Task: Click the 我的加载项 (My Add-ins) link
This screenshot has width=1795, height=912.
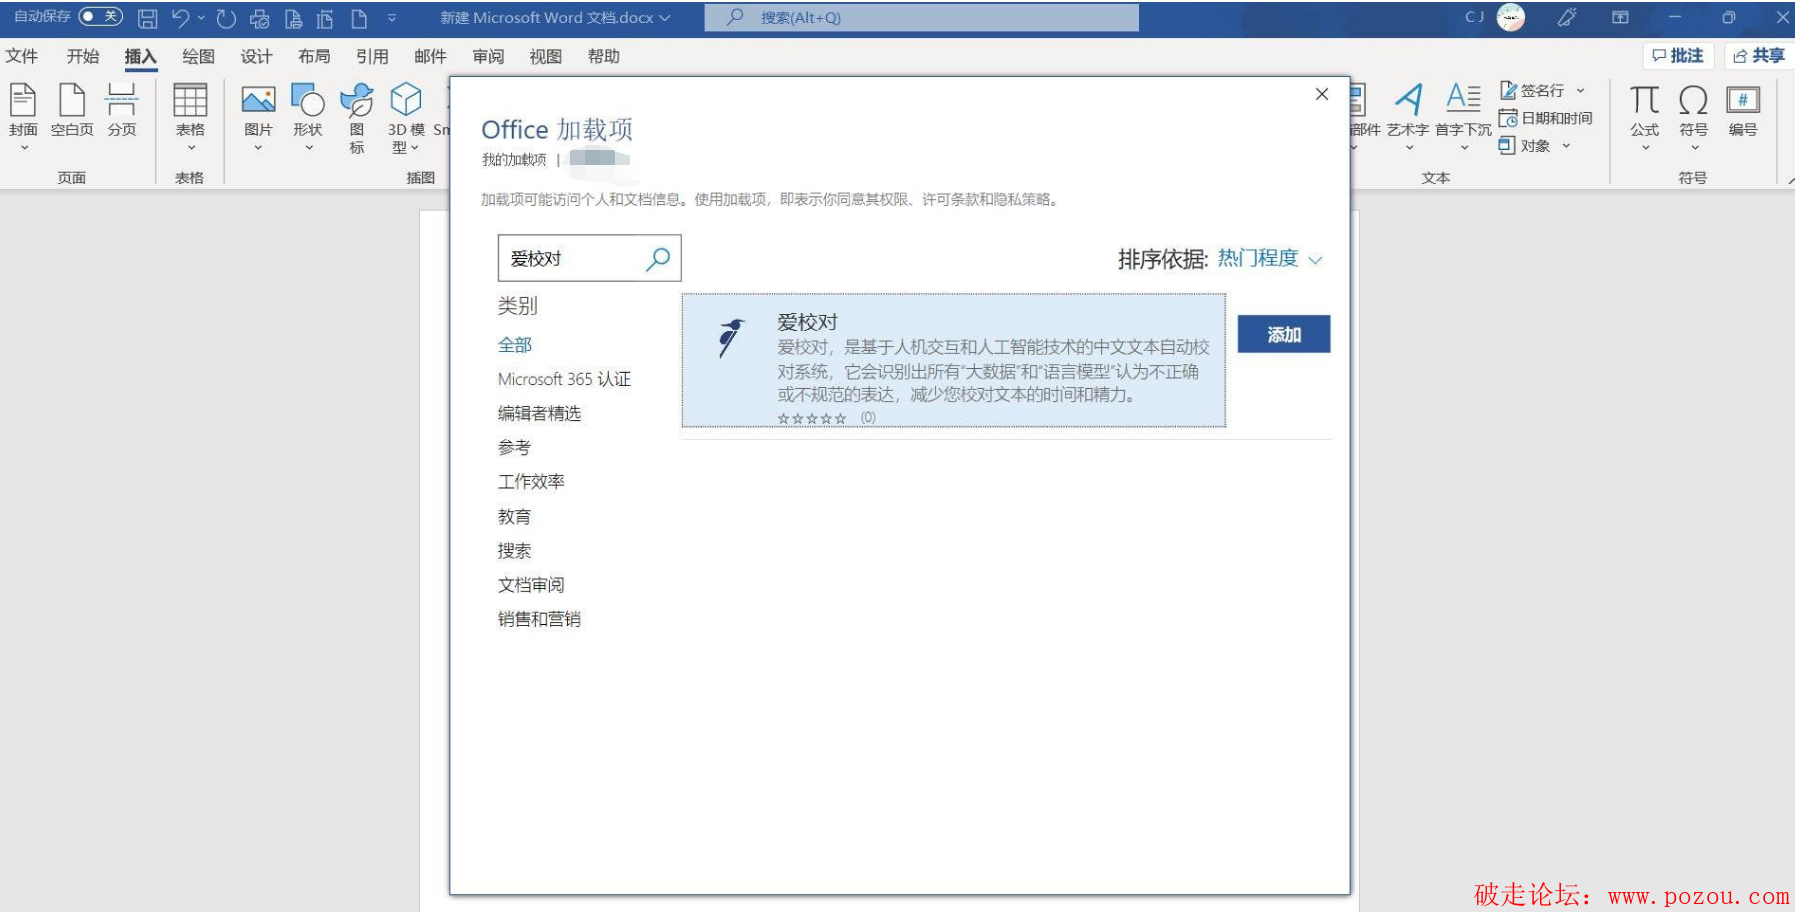Action: (514, 159)
